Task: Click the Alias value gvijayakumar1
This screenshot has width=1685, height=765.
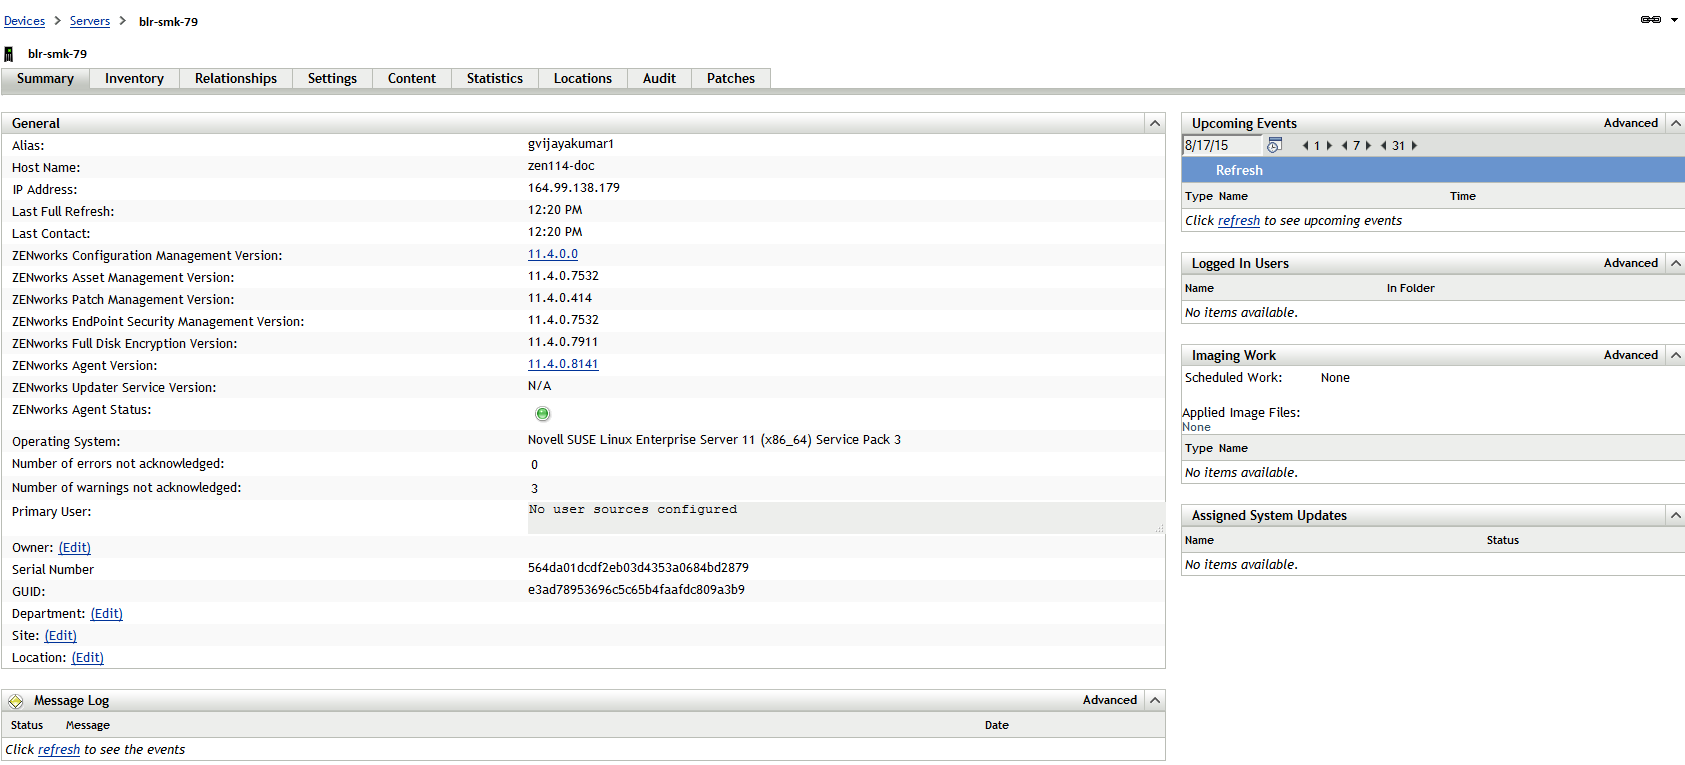Action: pyautogui.click(x=571, y=144)
